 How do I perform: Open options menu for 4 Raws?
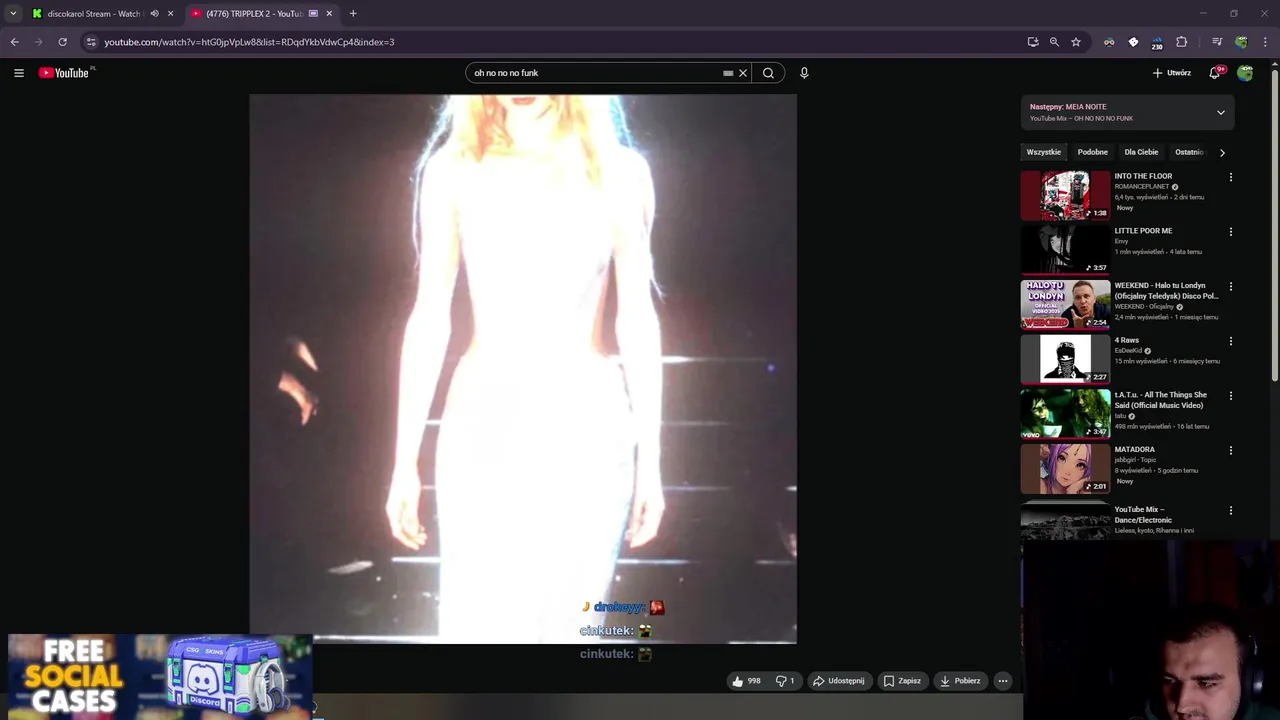(1231, 341)
